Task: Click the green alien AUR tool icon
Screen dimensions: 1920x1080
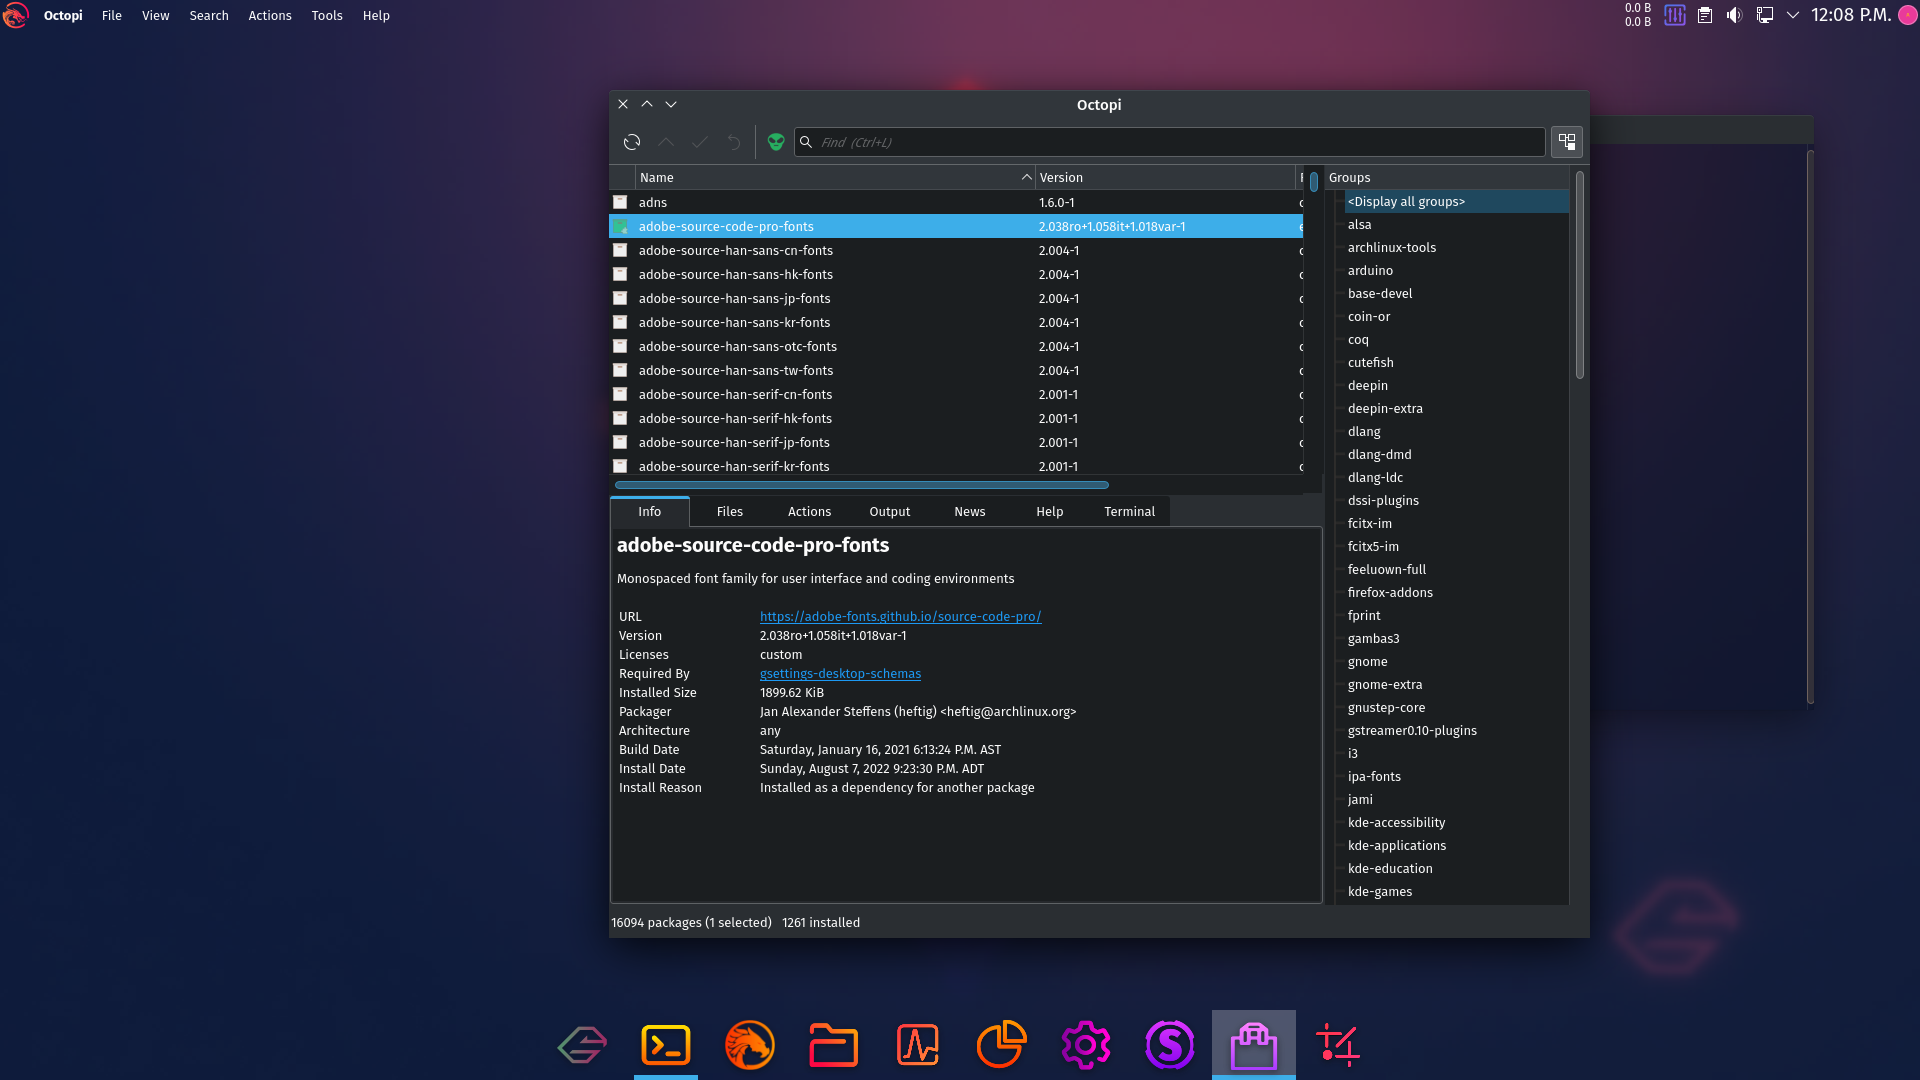Action: tap(776, 142)
